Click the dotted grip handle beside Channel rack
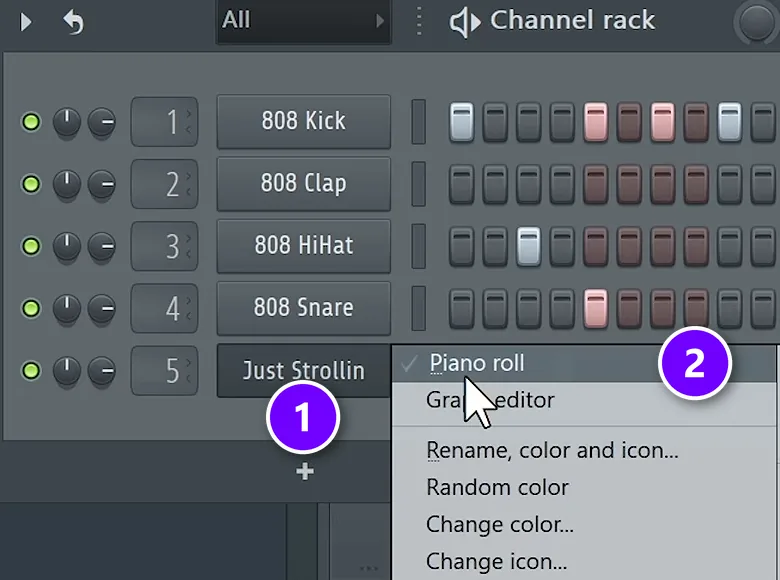The height and width of the screenshot is (580, 780). click(x=419, y=21)
